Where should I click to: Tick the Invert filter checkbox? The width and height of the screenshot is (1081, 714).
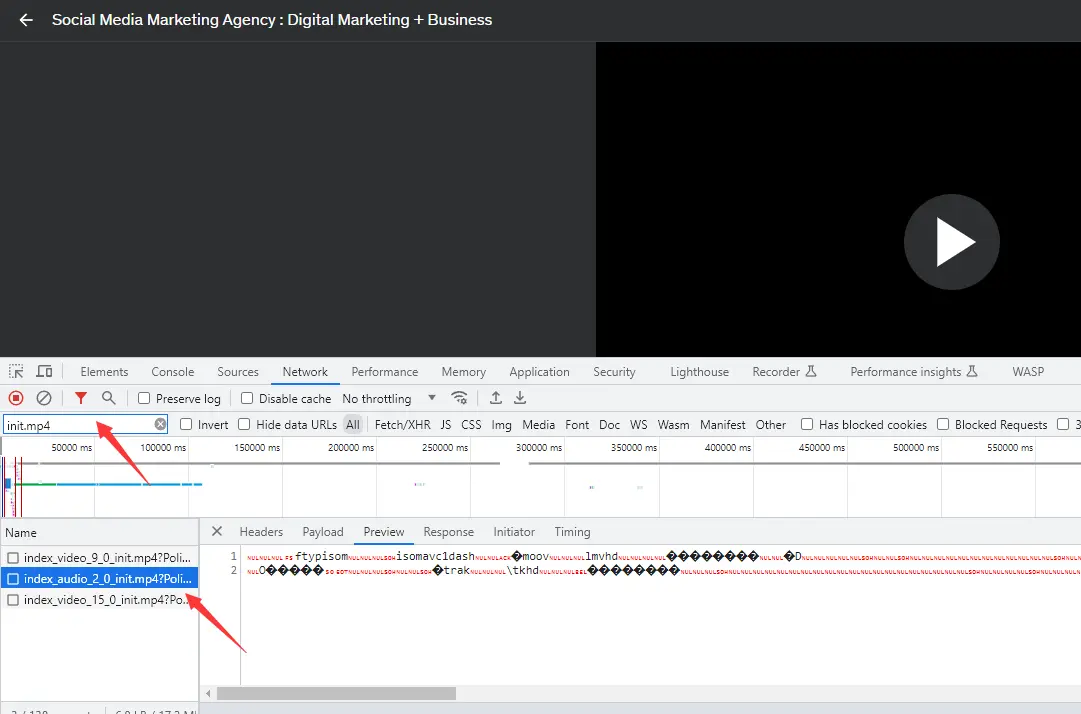(186, 424)
